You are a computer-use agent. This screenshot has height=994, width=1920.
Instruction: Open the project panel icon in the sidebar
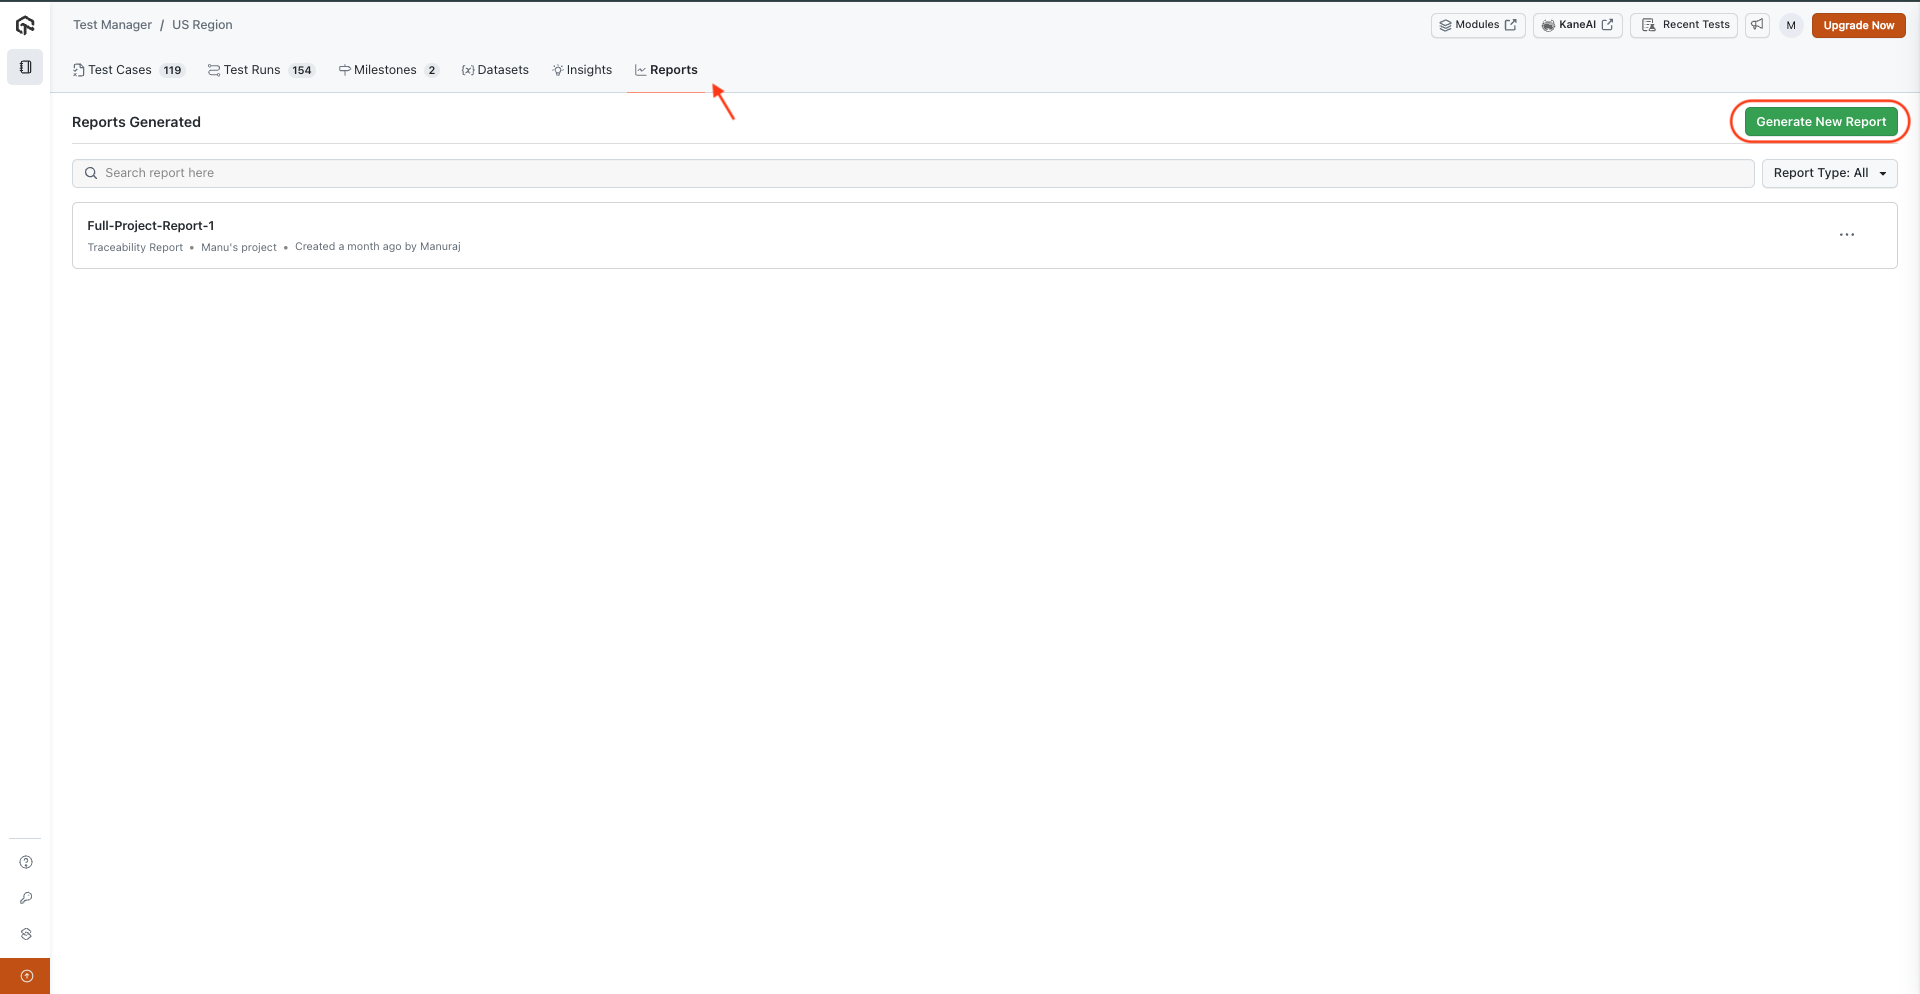click(25, 67)
